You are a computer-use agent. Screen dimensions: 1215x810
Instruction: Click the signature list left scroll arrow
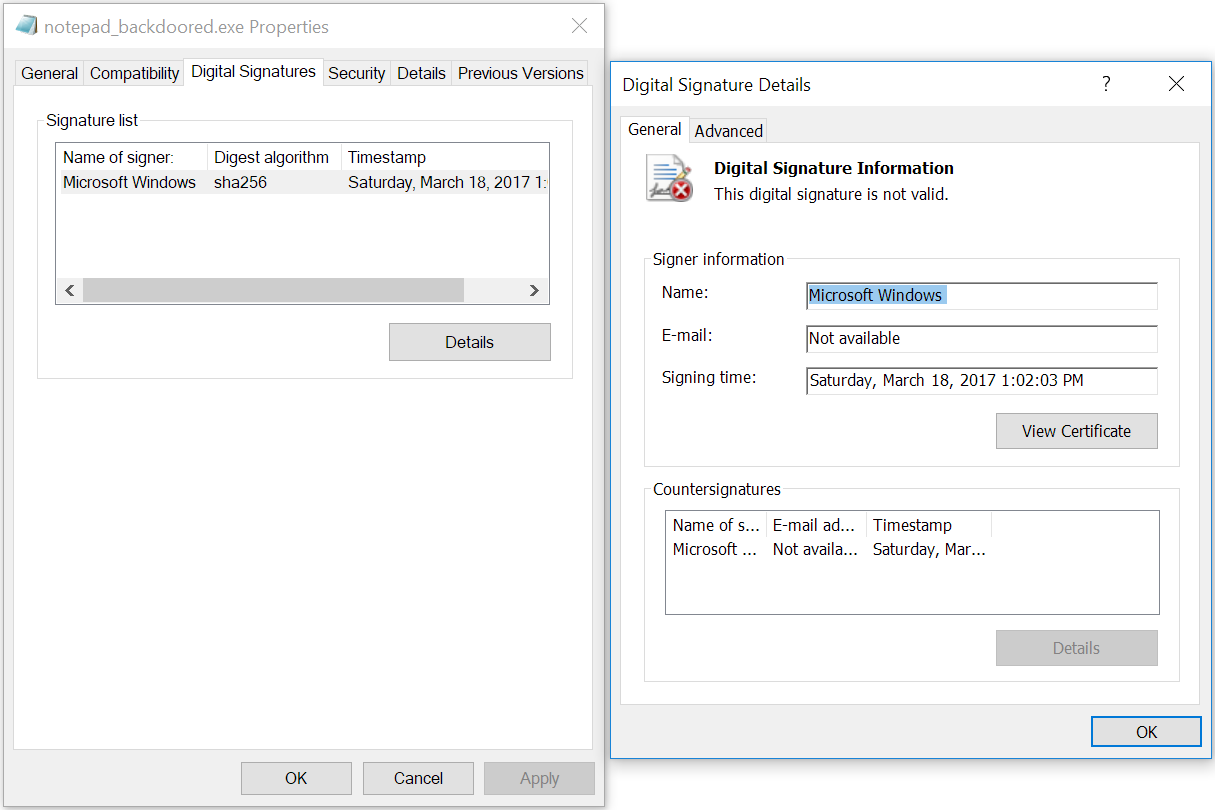70,291
